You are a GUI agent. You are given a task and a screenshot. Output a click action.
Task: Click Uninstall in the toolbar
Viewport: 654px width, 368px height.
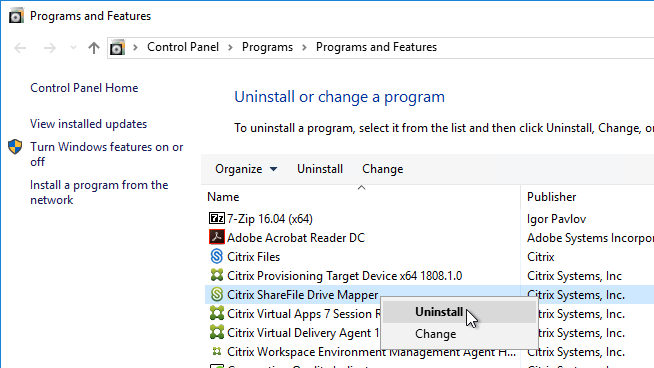click(320, 169)
